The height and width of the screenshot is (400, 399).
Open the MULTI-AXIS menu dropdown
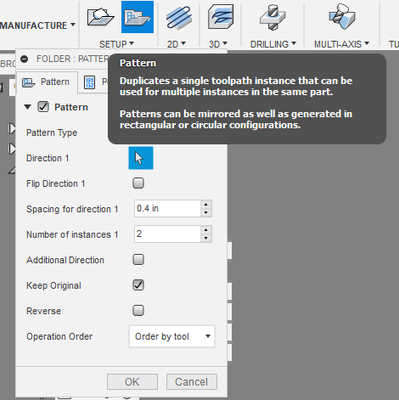click(x=341, y=44)
